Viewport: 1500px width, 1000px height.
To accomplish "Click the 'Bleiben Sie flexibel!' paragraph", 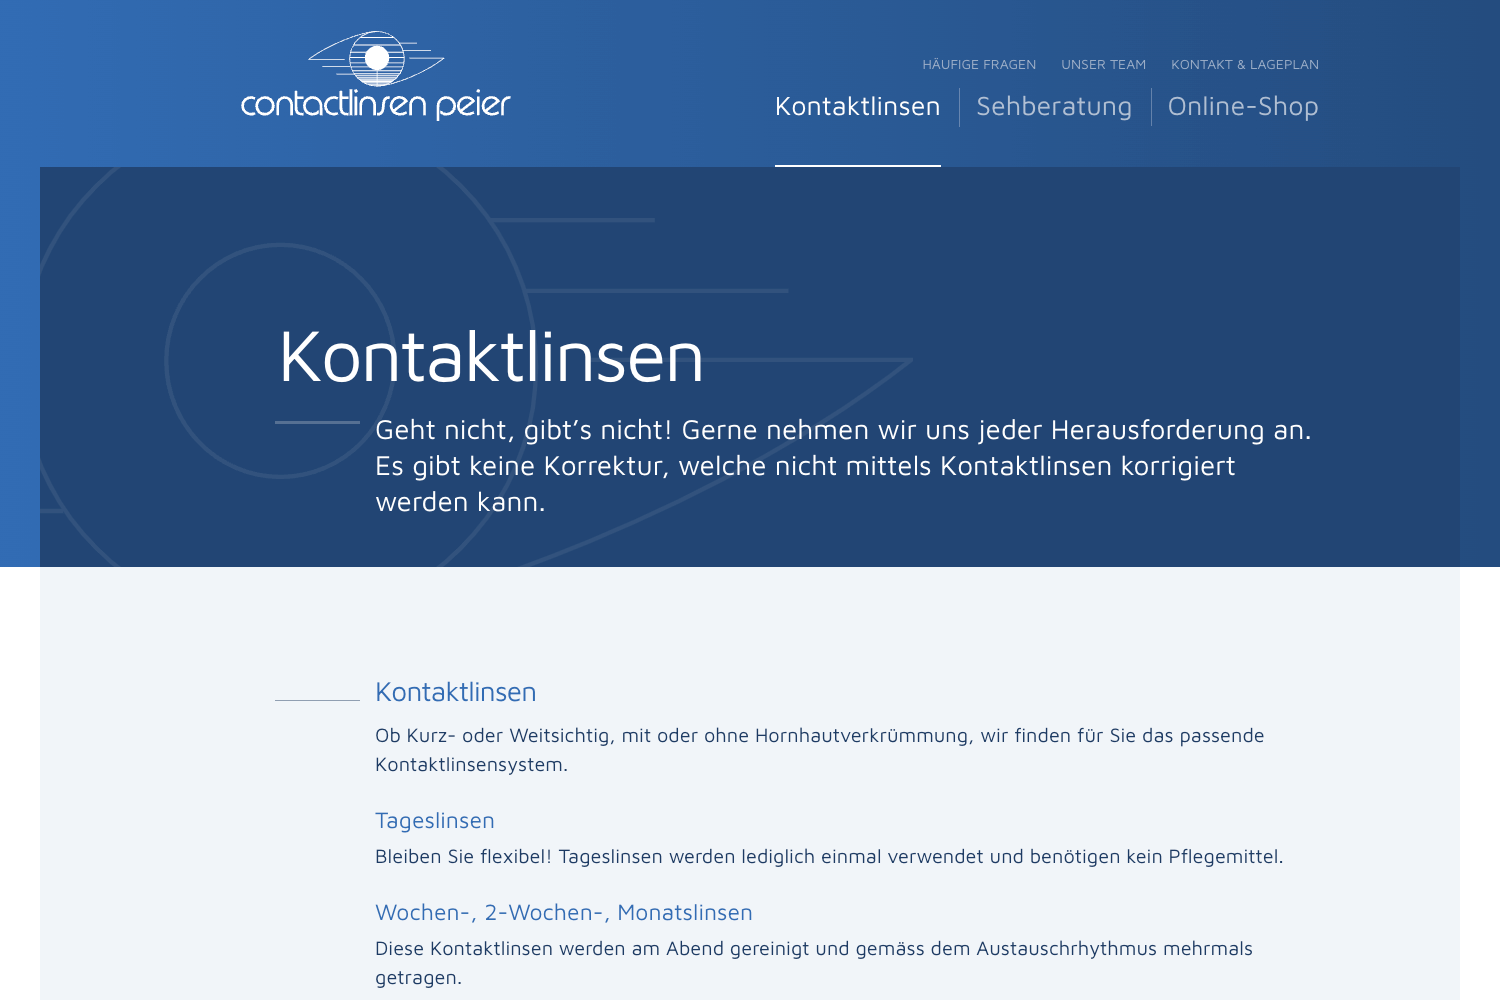I will click(828, 857).
